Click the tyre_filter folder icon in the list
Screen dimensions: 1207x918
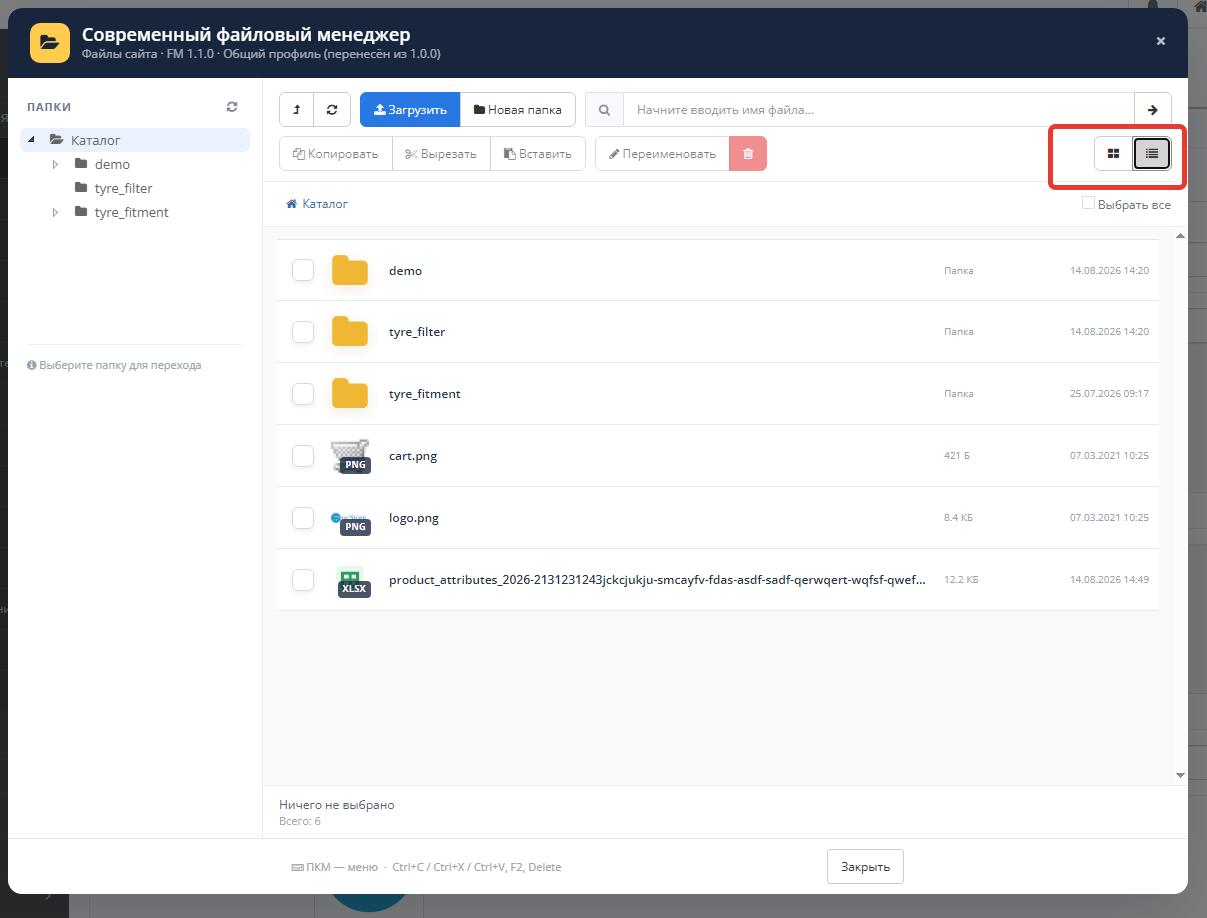(x=350, y=331)
